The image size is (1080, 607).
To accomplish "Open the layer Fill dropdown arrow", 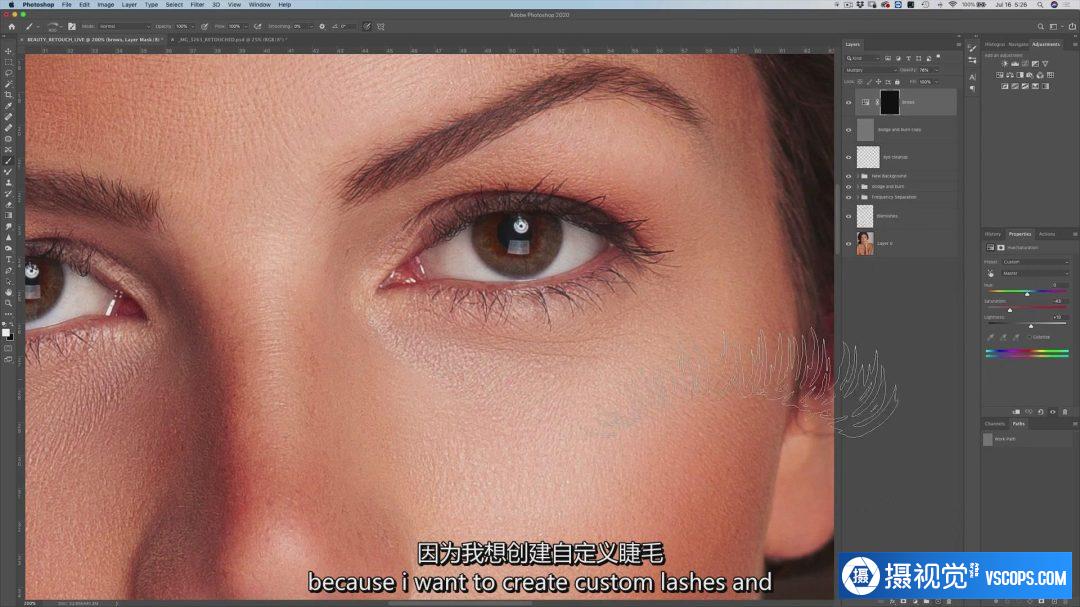I will [x=936, y=82].
